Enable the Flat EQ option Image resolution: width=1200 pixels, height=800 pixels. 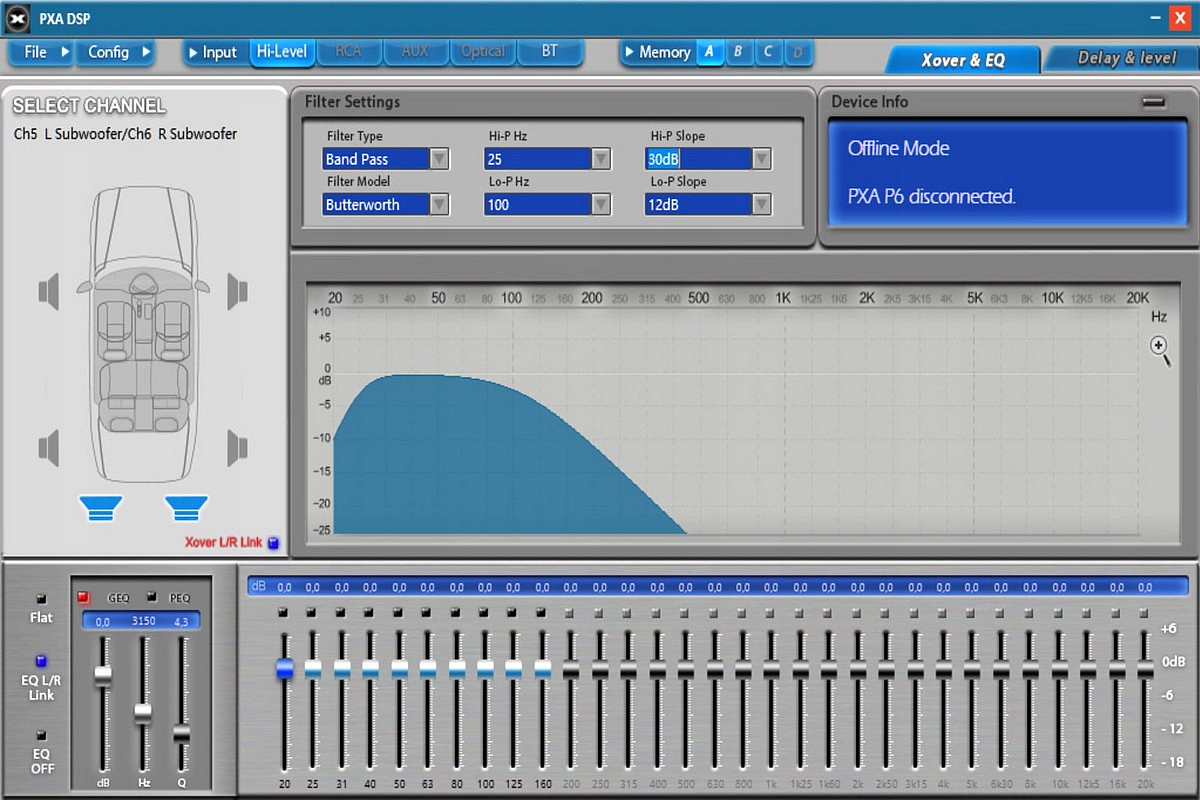[41, 599]
